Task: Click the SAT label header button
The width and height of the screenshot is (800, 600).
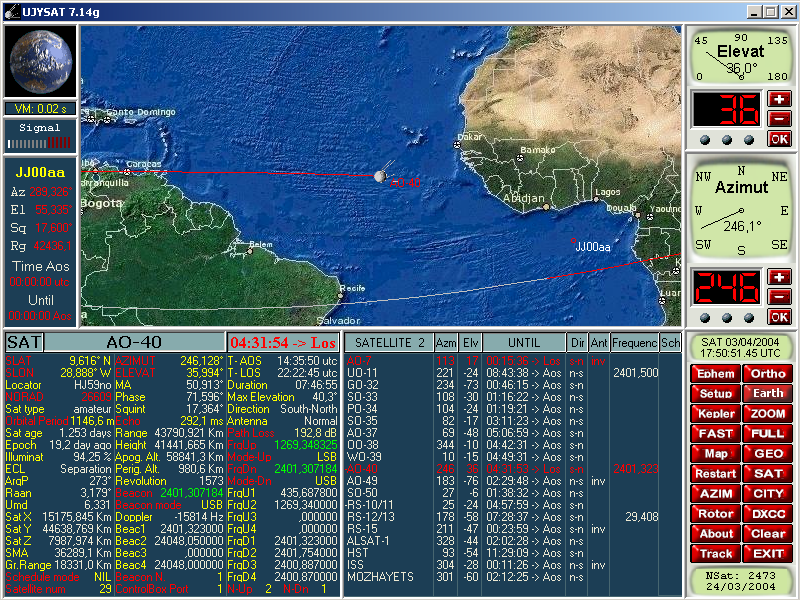Action: click(24, 342)
